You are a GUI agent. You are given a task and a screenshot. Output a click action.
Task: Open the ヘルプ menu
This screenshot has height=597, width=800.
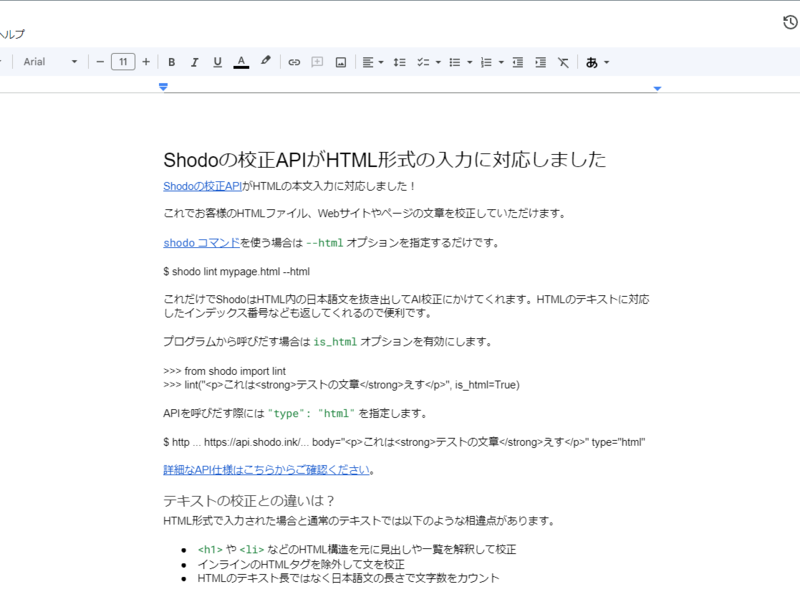[12, 34]
